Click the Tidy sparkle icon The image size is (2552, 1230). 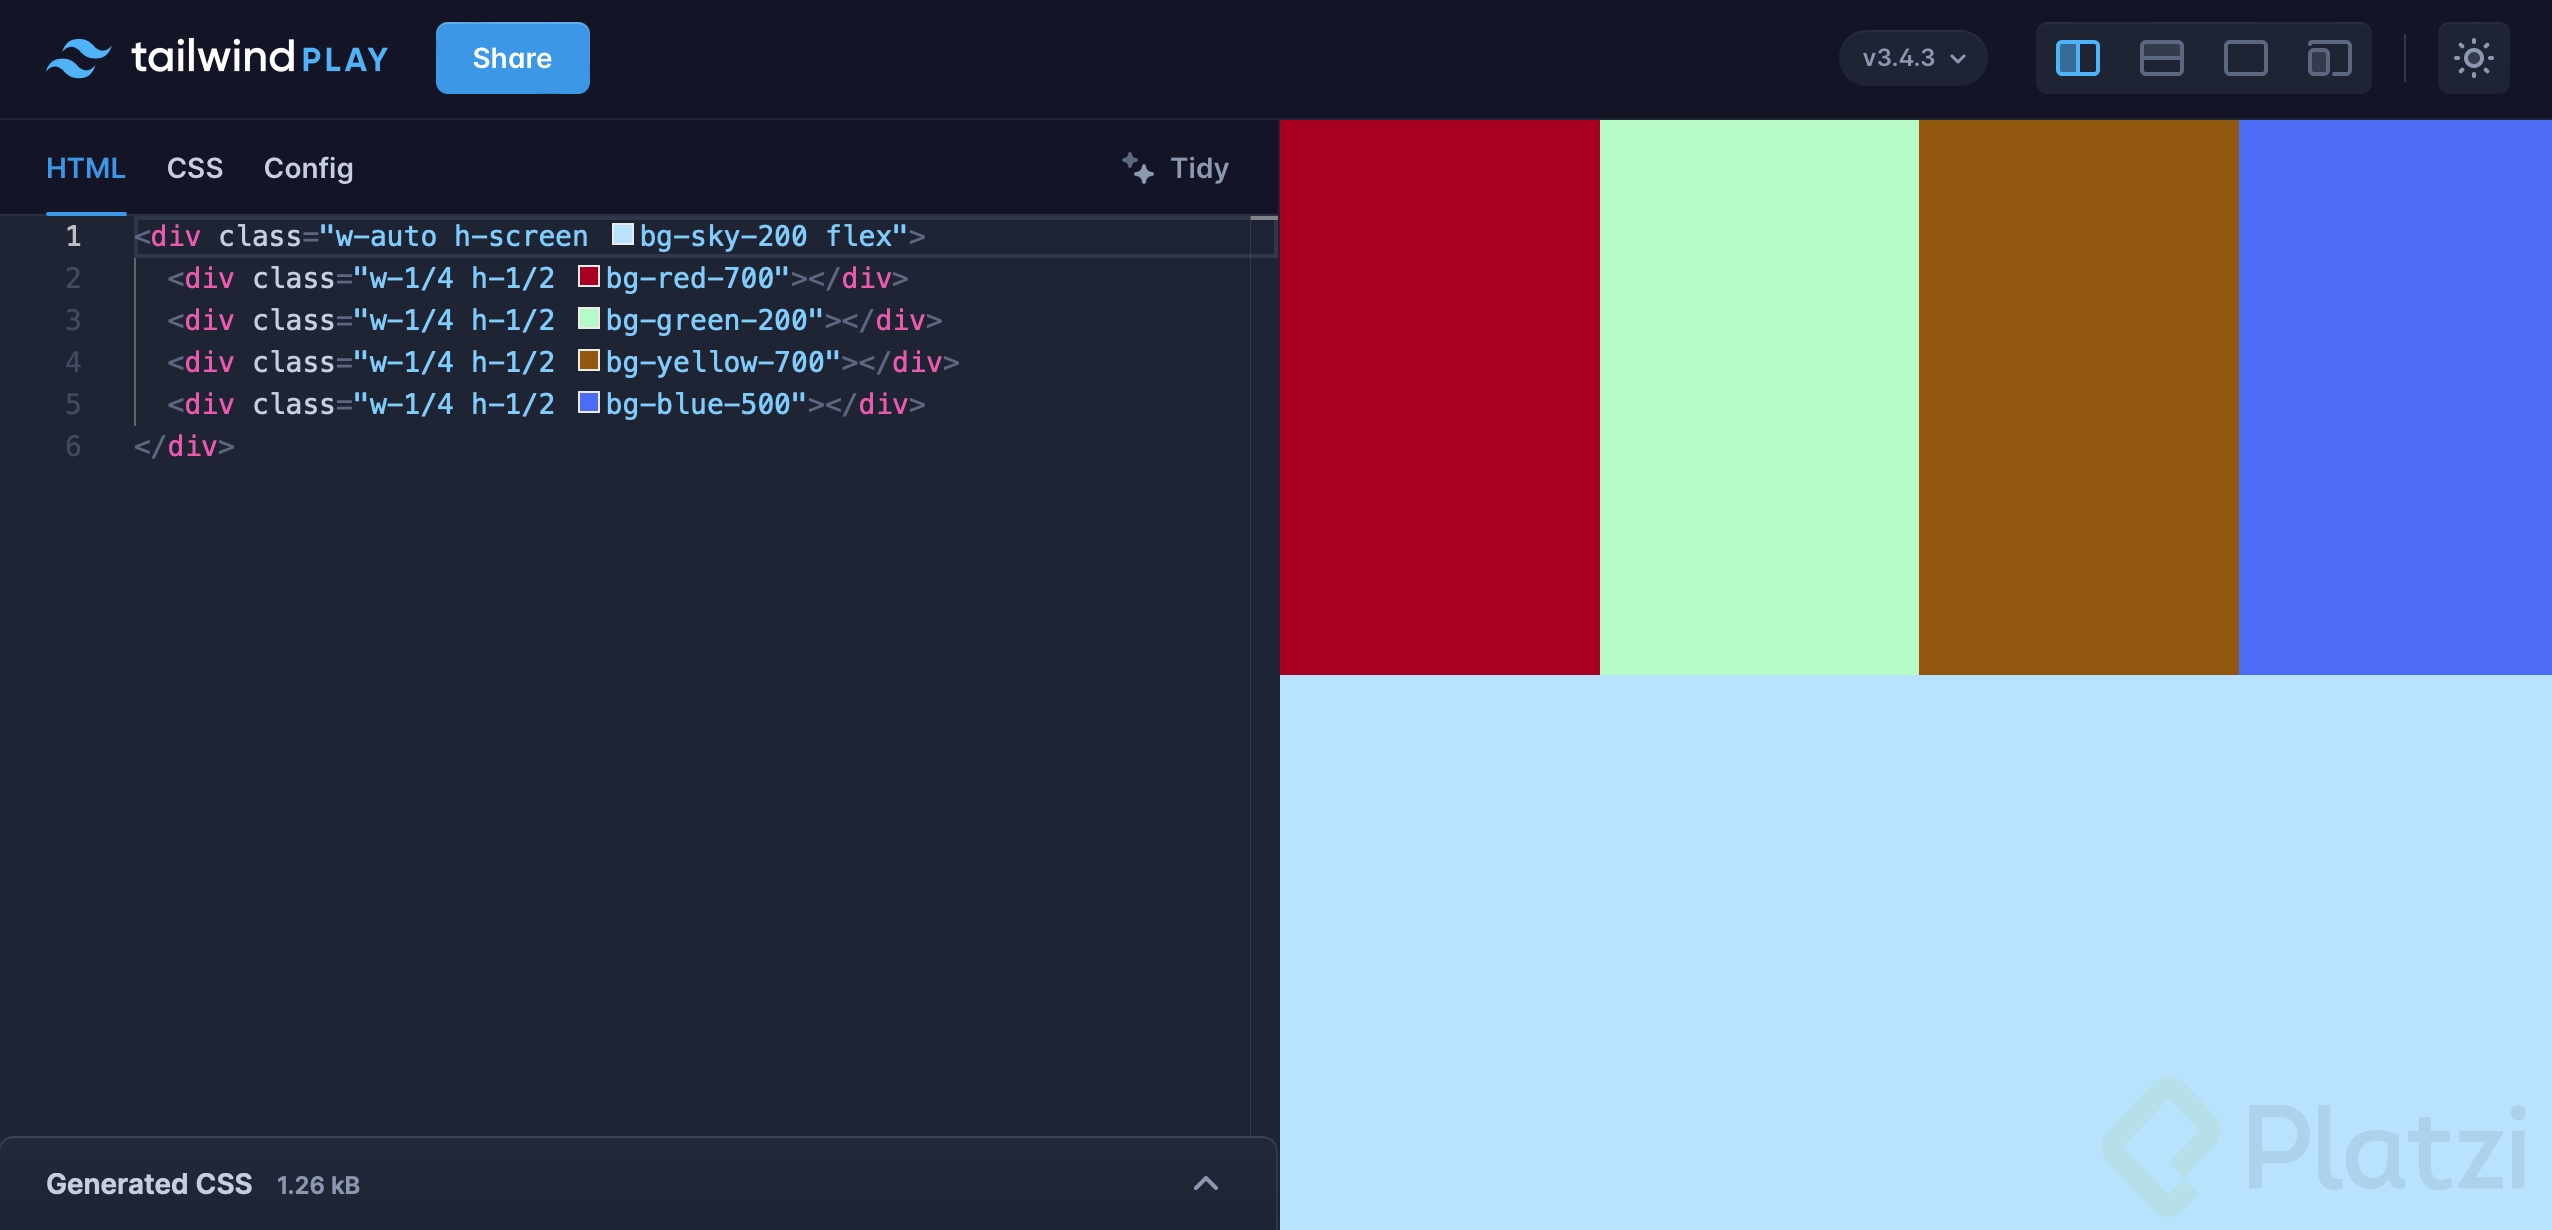tap(1137, 168)
